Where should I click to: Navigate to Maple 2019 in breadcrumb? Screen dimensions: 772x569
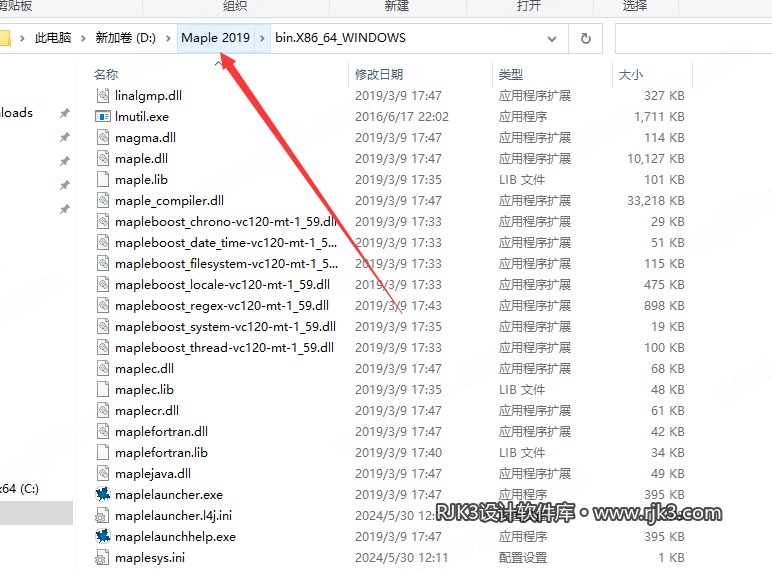tap(216, 38)
